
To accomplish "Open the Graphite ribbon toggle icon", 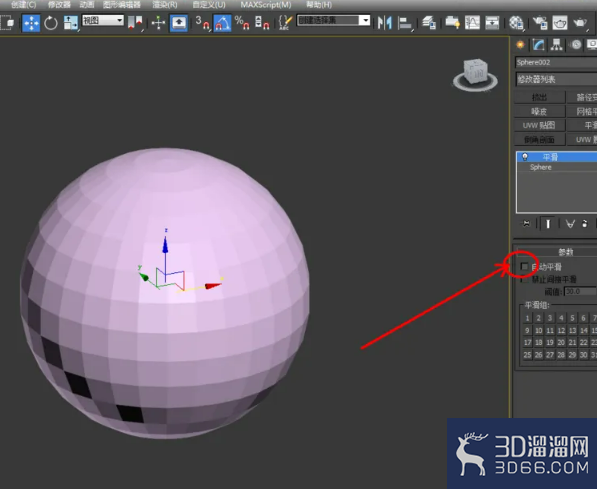I will tap(452, 23).
